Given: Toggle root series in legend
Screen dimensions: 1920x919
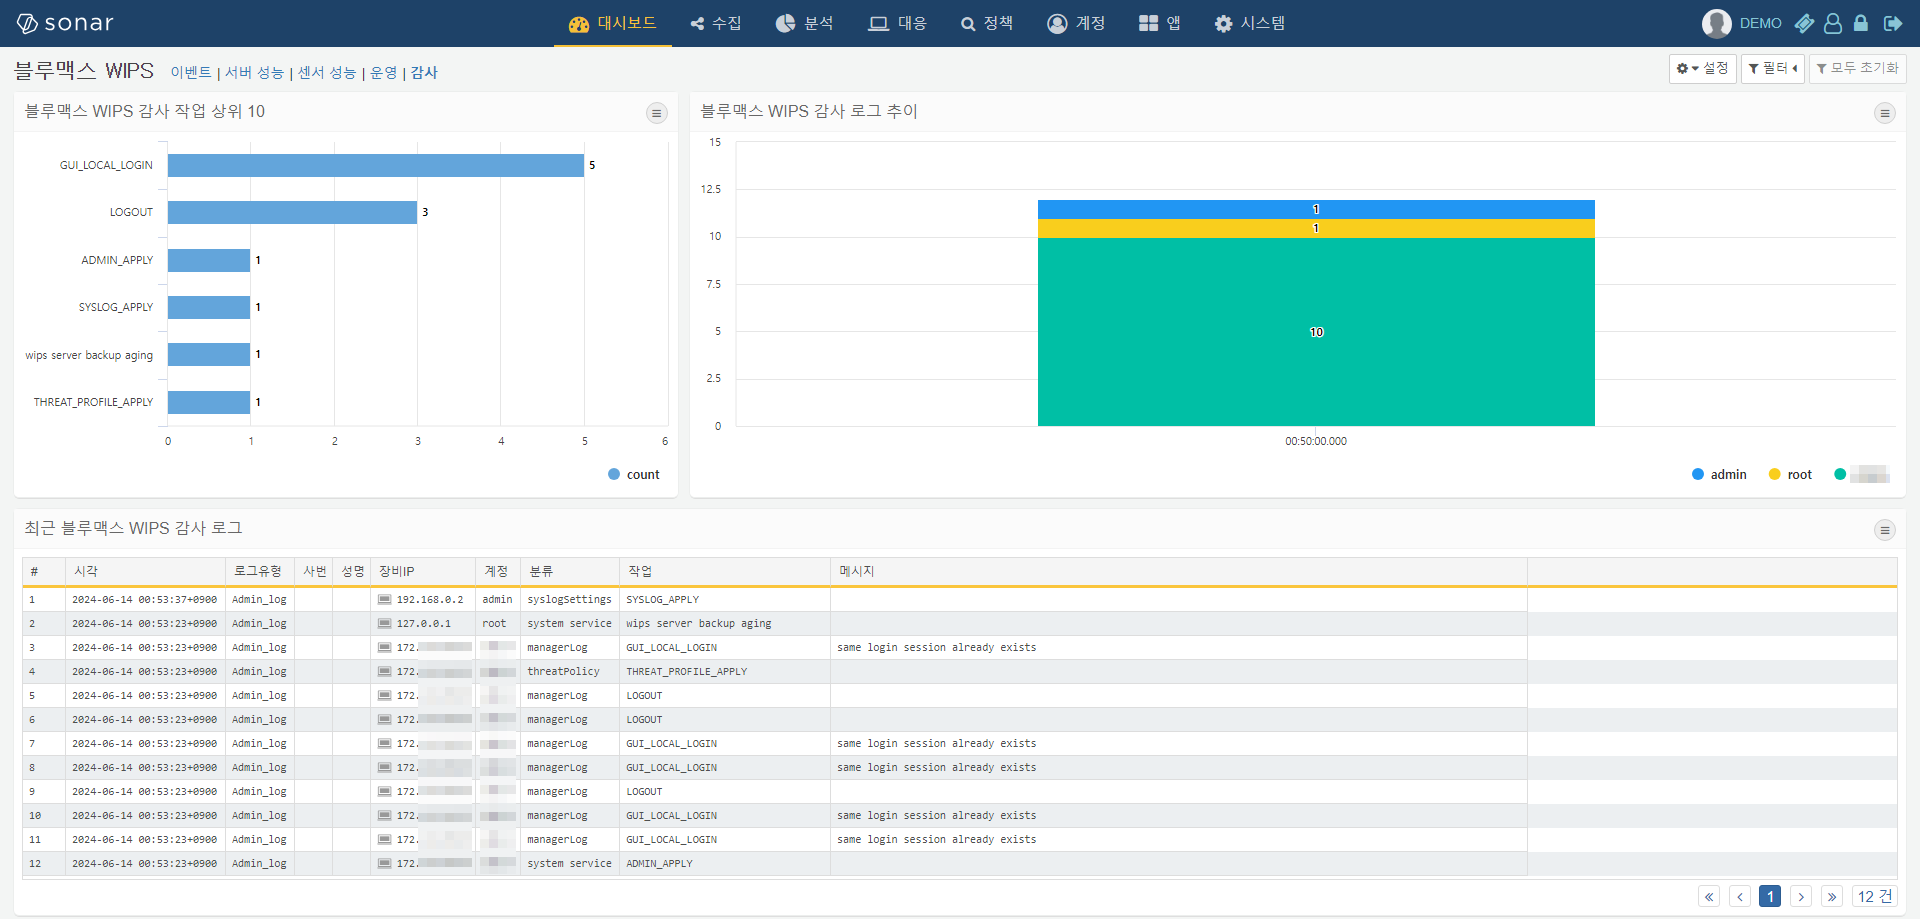Looking at the screenshot, I should pos(1790,475).
